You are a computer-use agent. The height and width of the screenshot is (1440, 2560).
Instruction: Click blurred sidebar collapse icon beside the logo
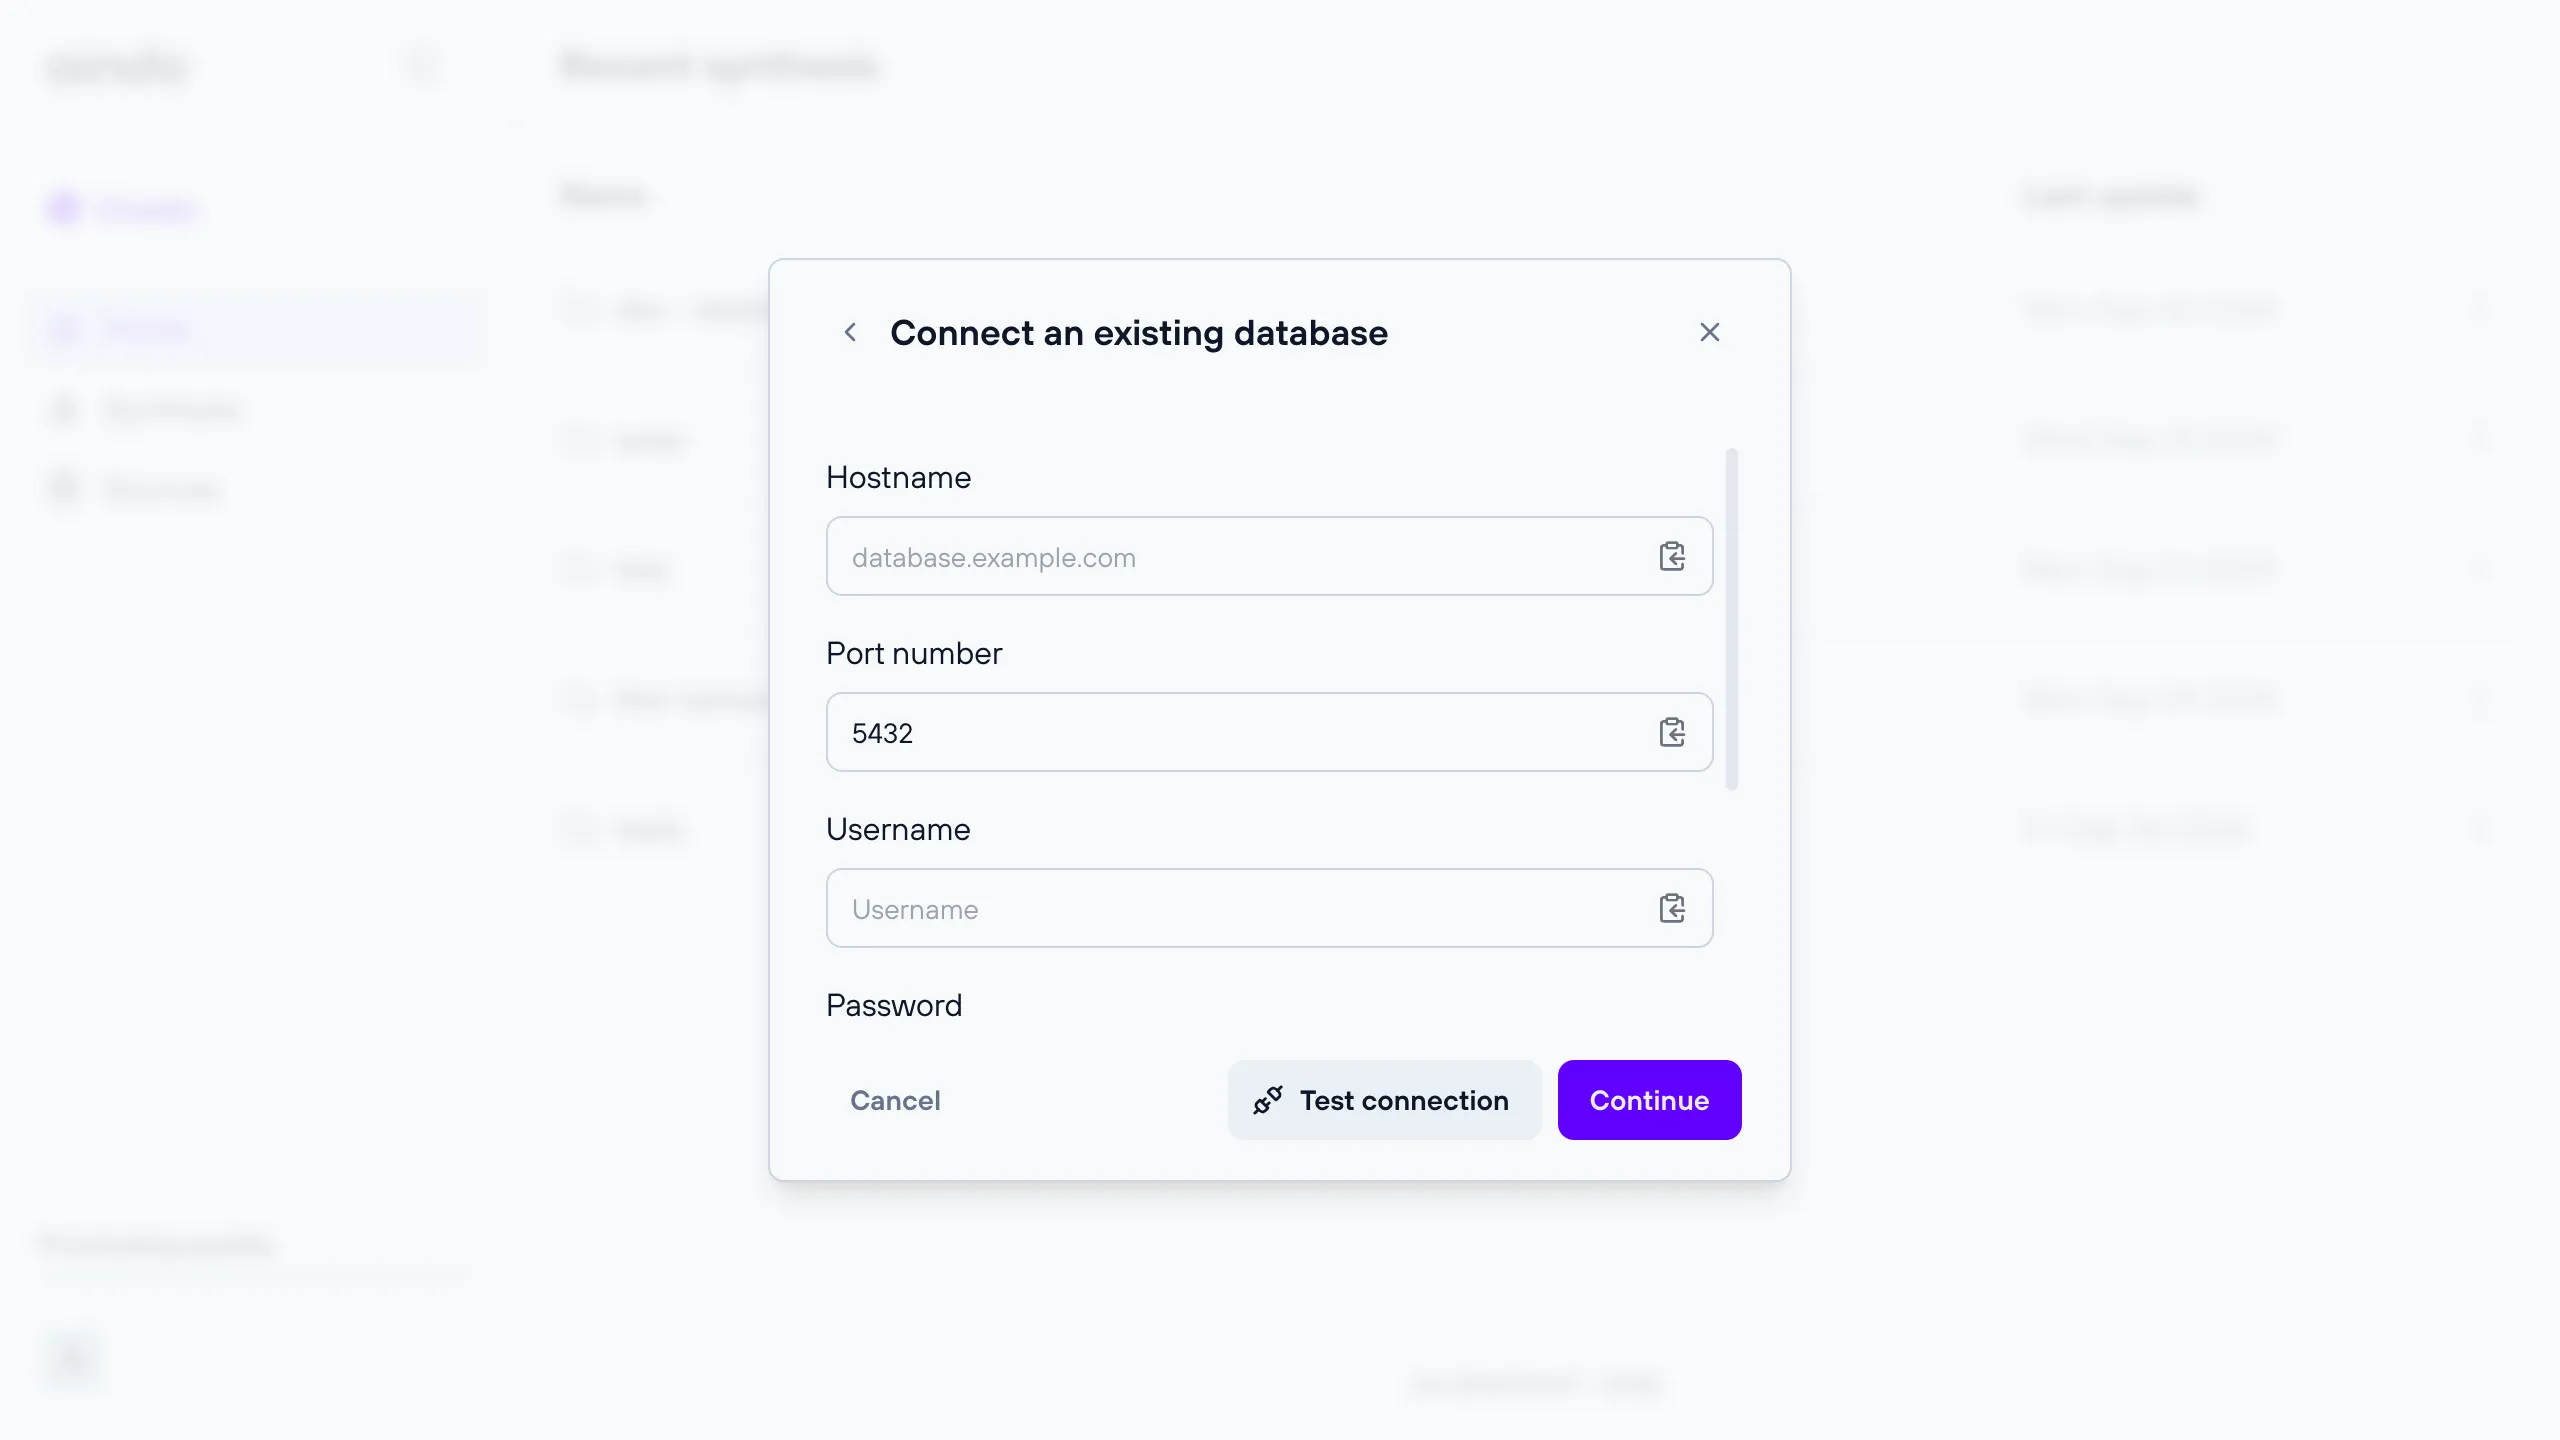(423, 66)
